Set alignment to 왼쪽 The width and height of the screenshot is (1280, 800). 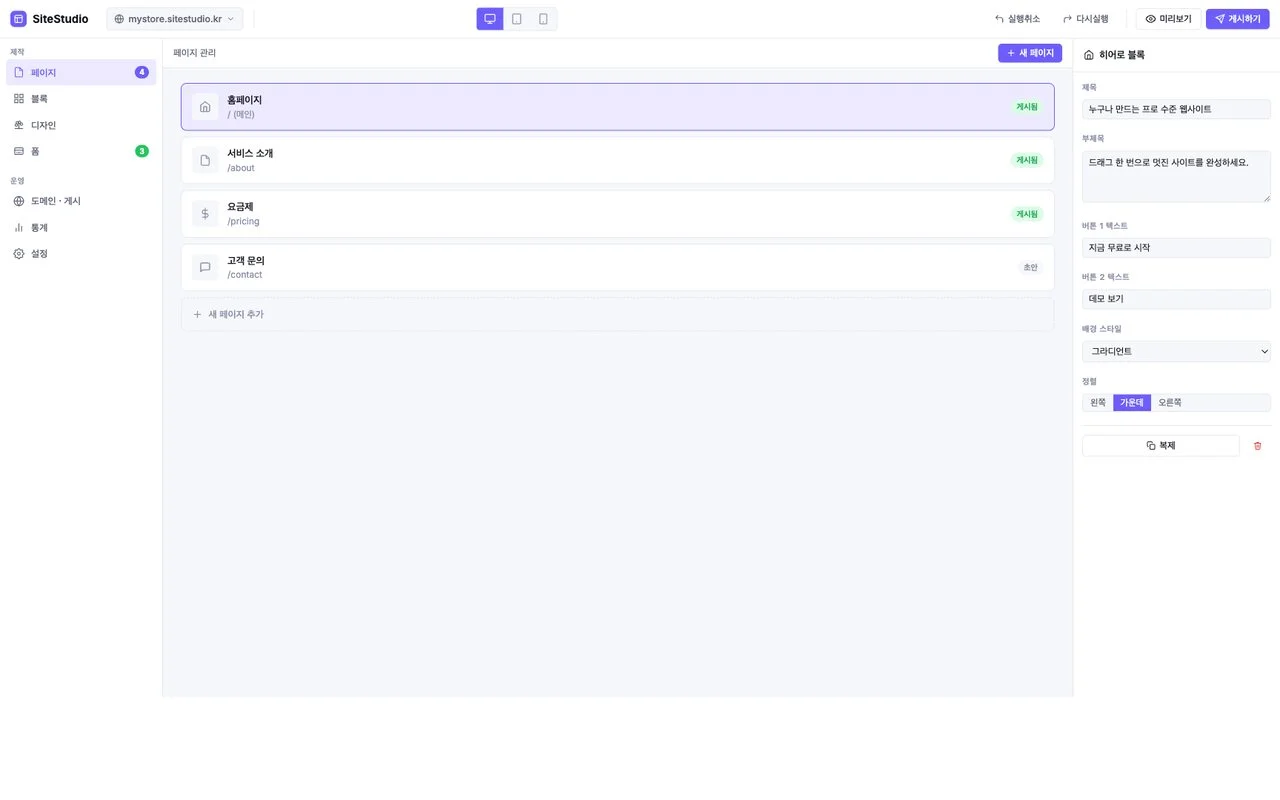[1098, 402]
